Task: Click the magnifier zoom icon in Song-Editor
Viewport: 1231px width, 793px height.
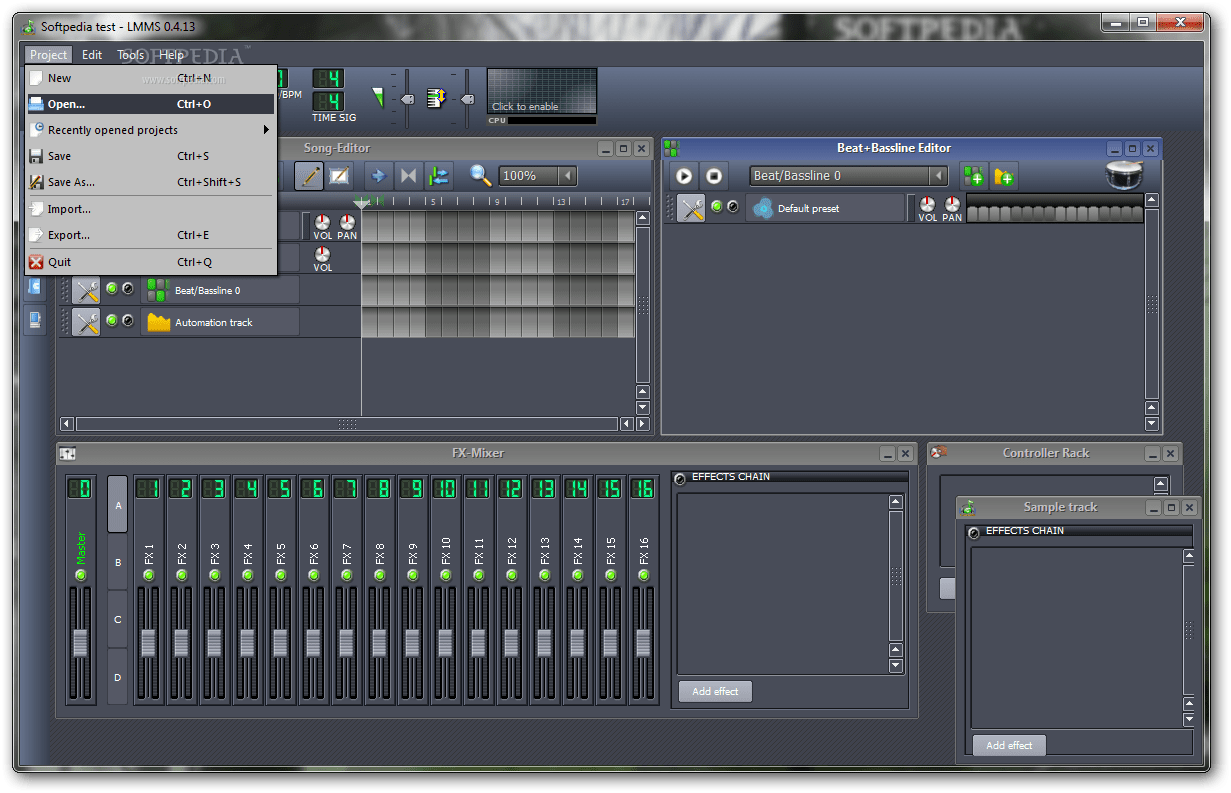Action: (481, 176)
